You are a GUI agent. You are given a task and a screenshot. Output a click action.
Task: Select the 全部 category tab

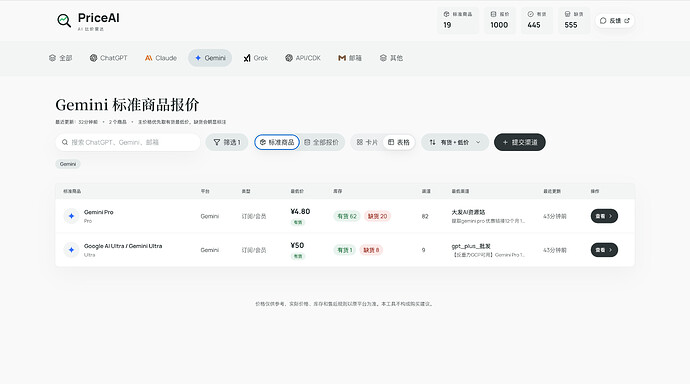tap(61, 58)
